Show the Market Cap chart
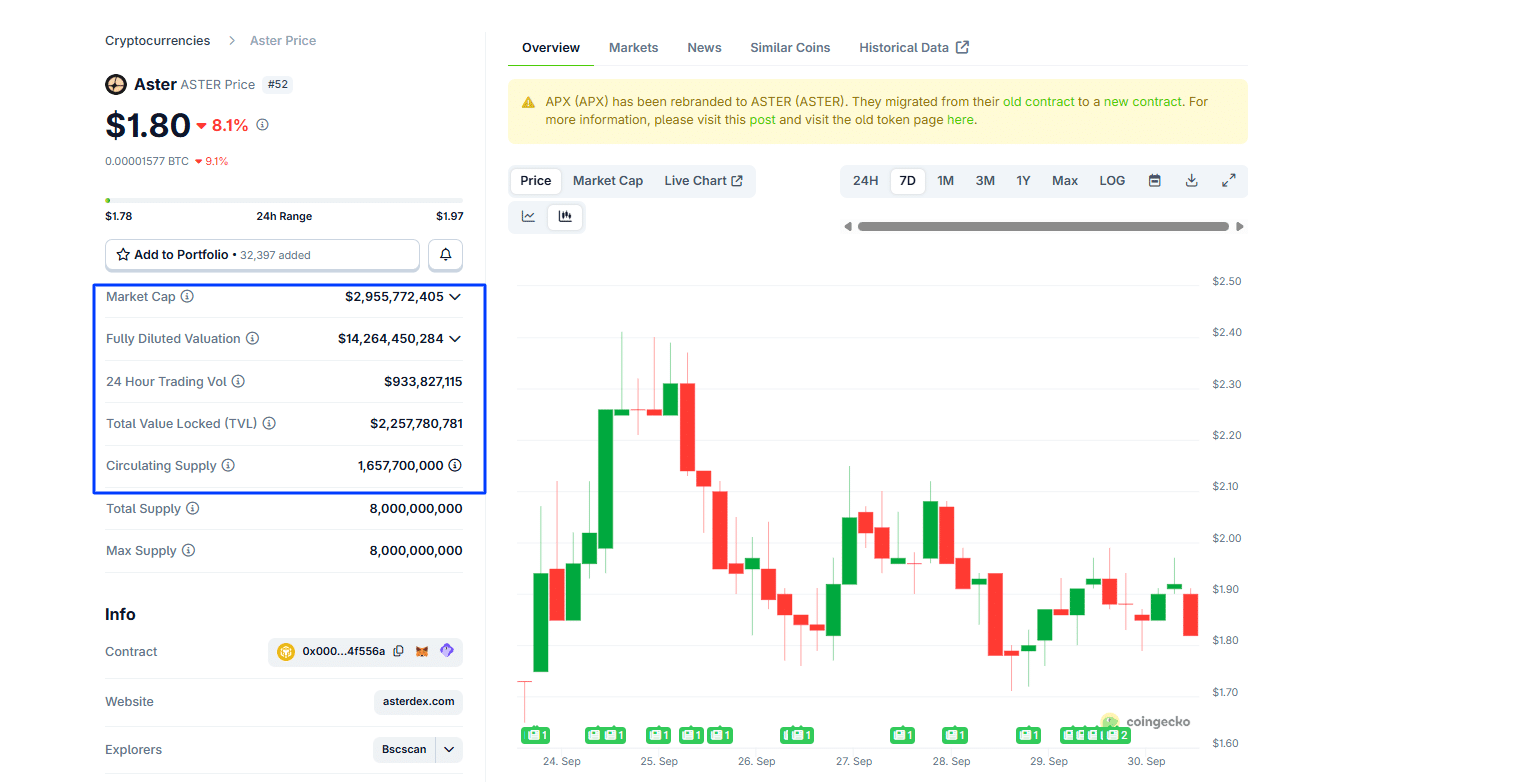 pos(608,181)
